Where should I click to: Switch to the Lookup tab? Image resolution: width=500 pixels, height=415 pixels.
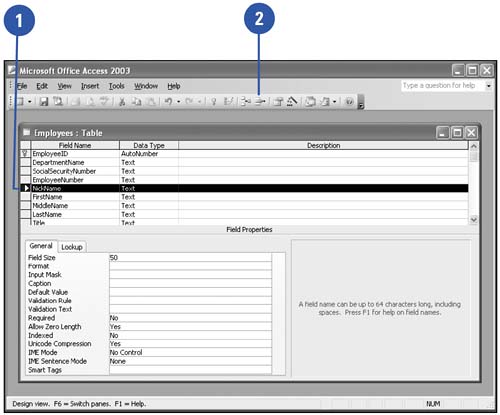tap(72, 247)
